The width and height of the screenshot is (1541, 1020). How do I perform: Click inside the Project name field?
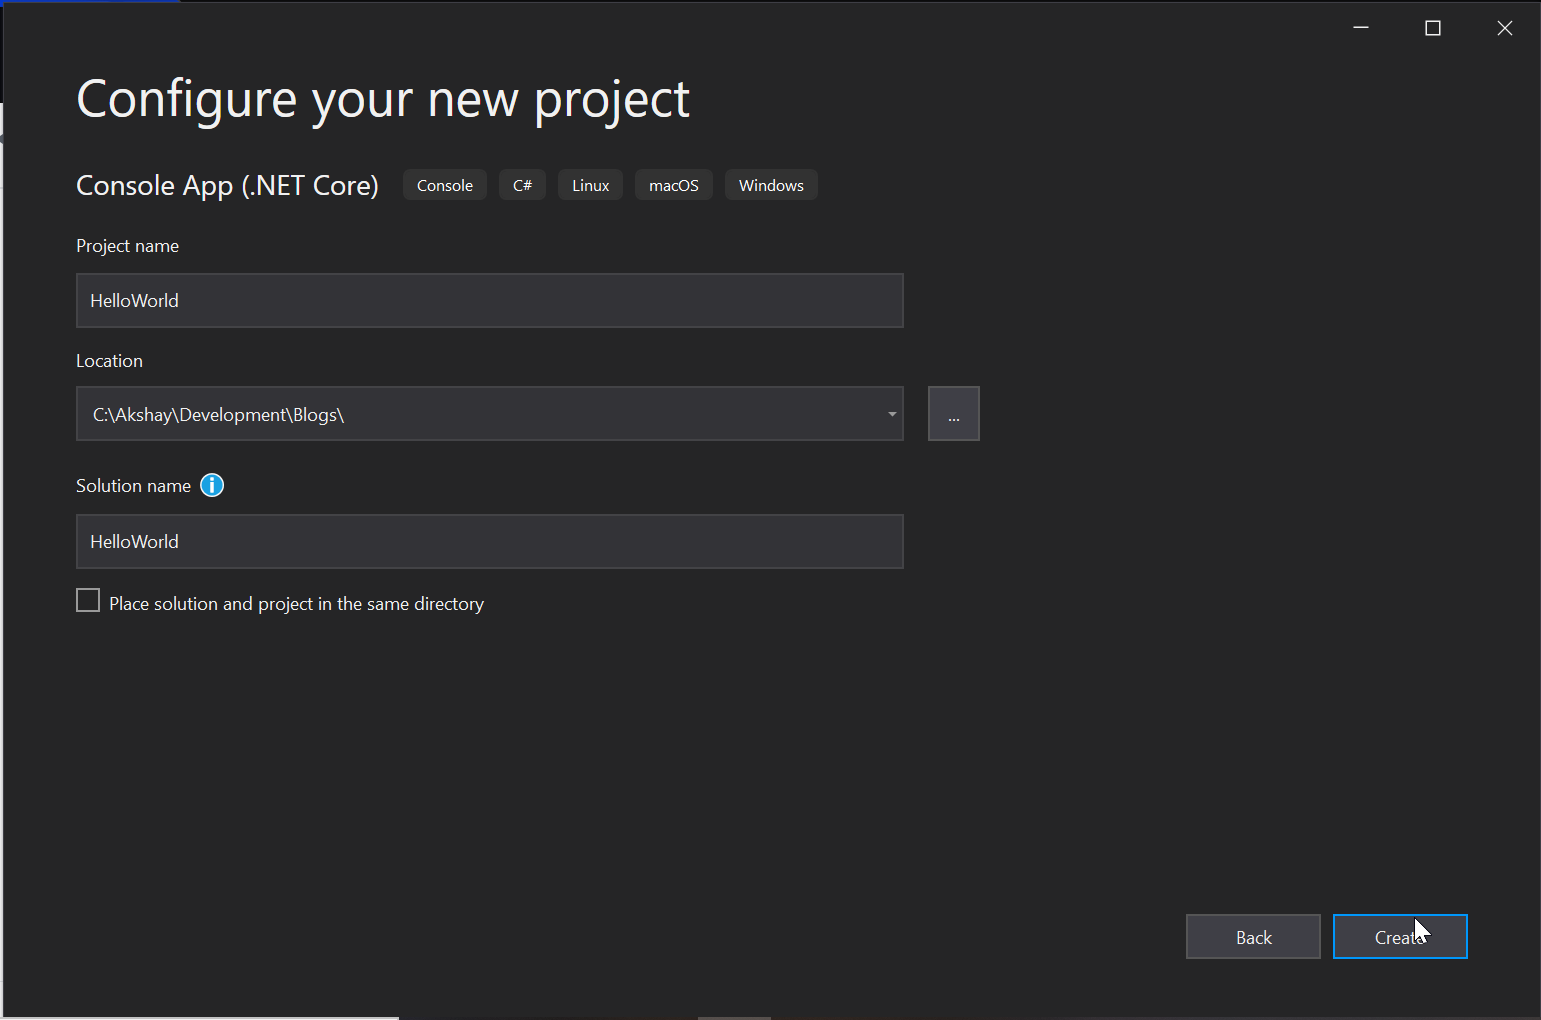489,300
